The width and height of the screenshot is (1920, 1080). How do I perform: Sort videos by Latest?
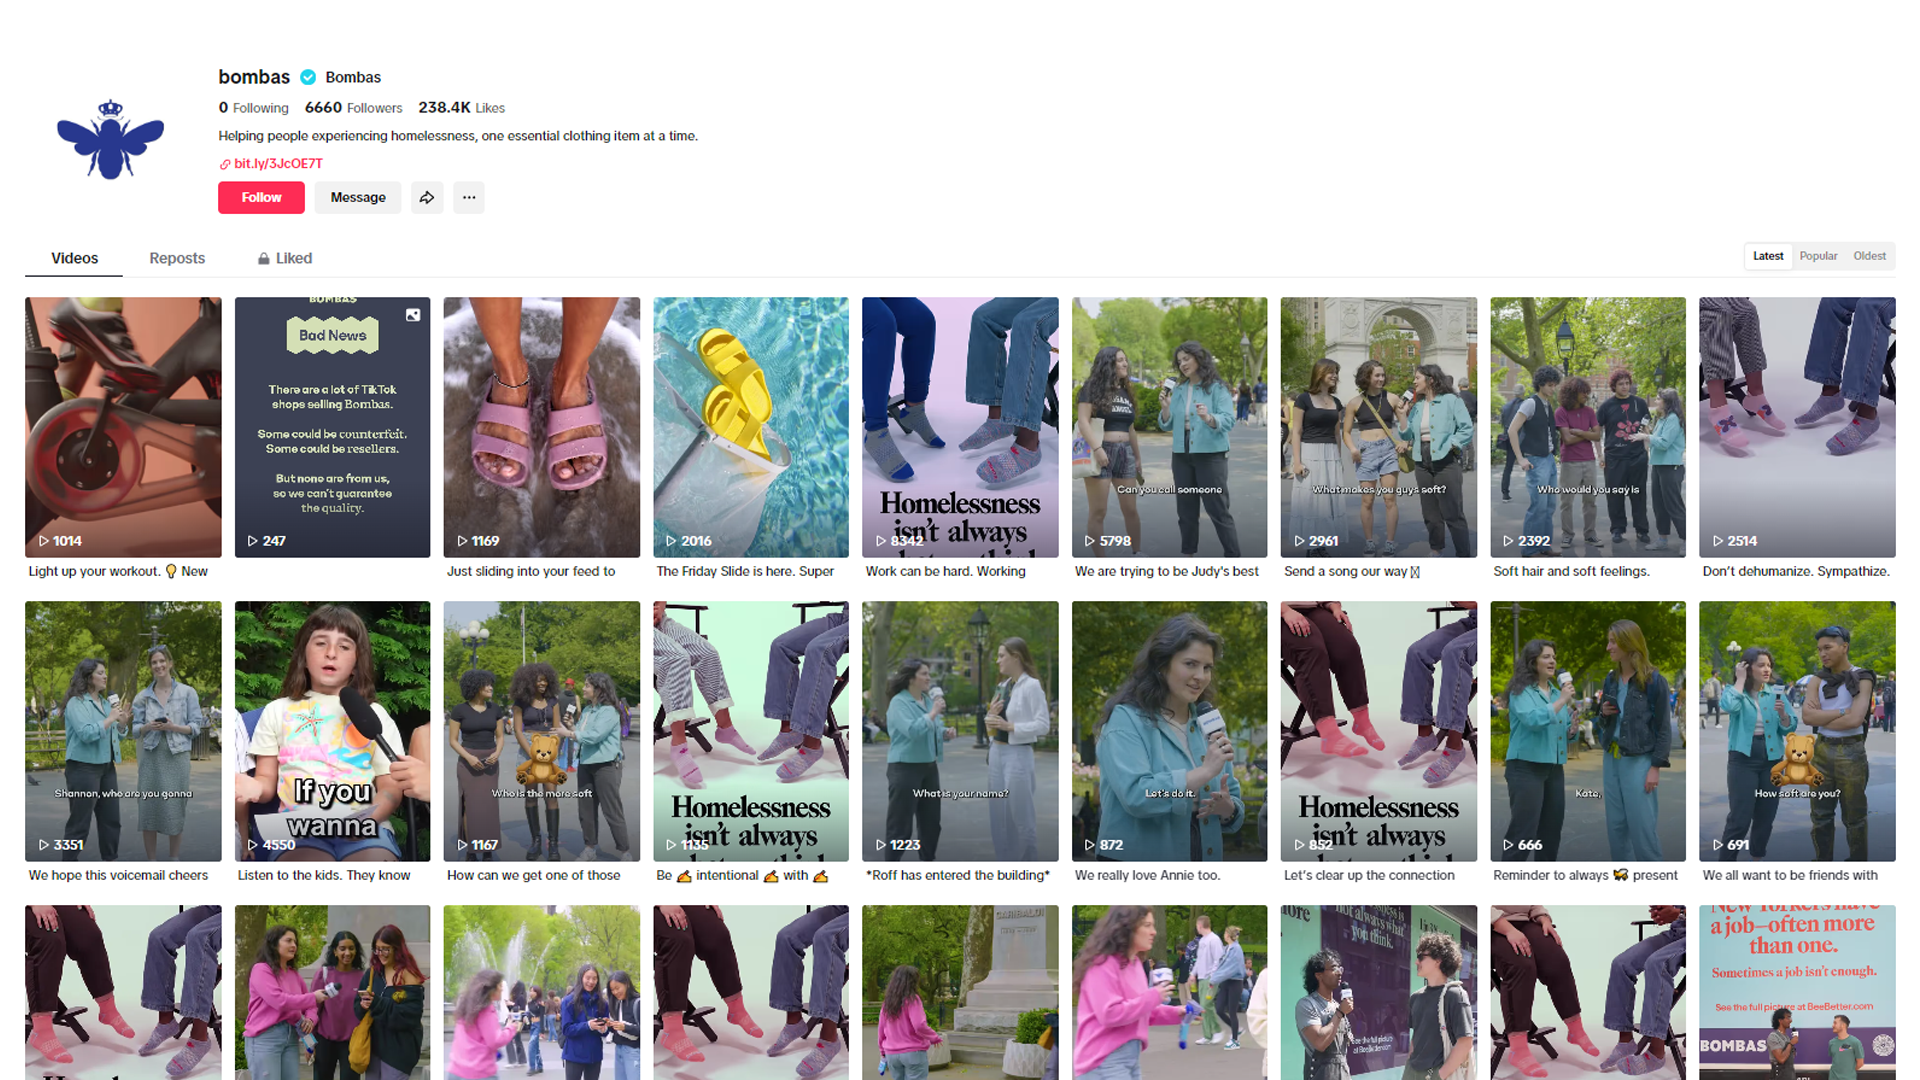[x=1768, y=256]
